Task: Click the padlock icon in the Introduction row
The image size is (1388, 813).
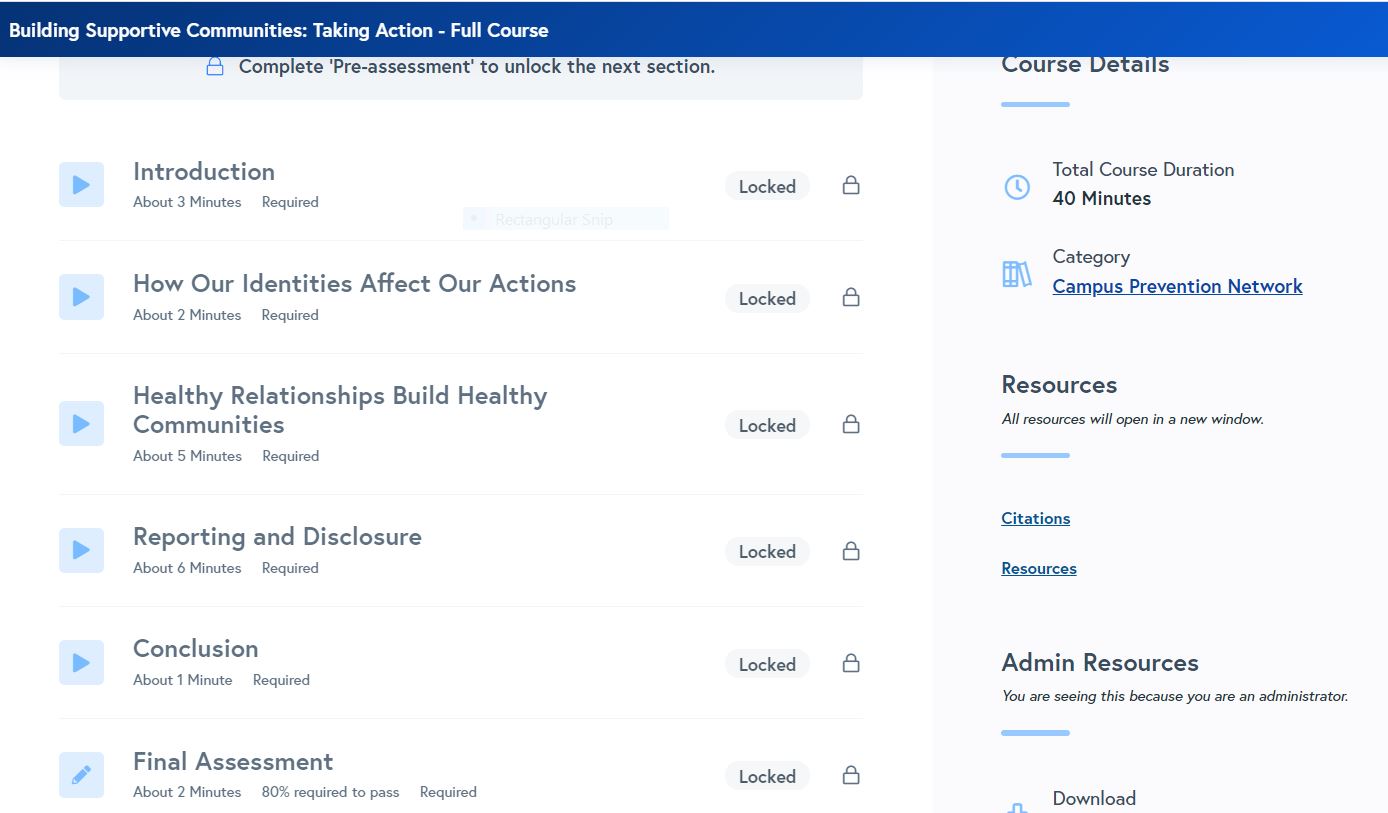Action: click(x=851, y=185)
